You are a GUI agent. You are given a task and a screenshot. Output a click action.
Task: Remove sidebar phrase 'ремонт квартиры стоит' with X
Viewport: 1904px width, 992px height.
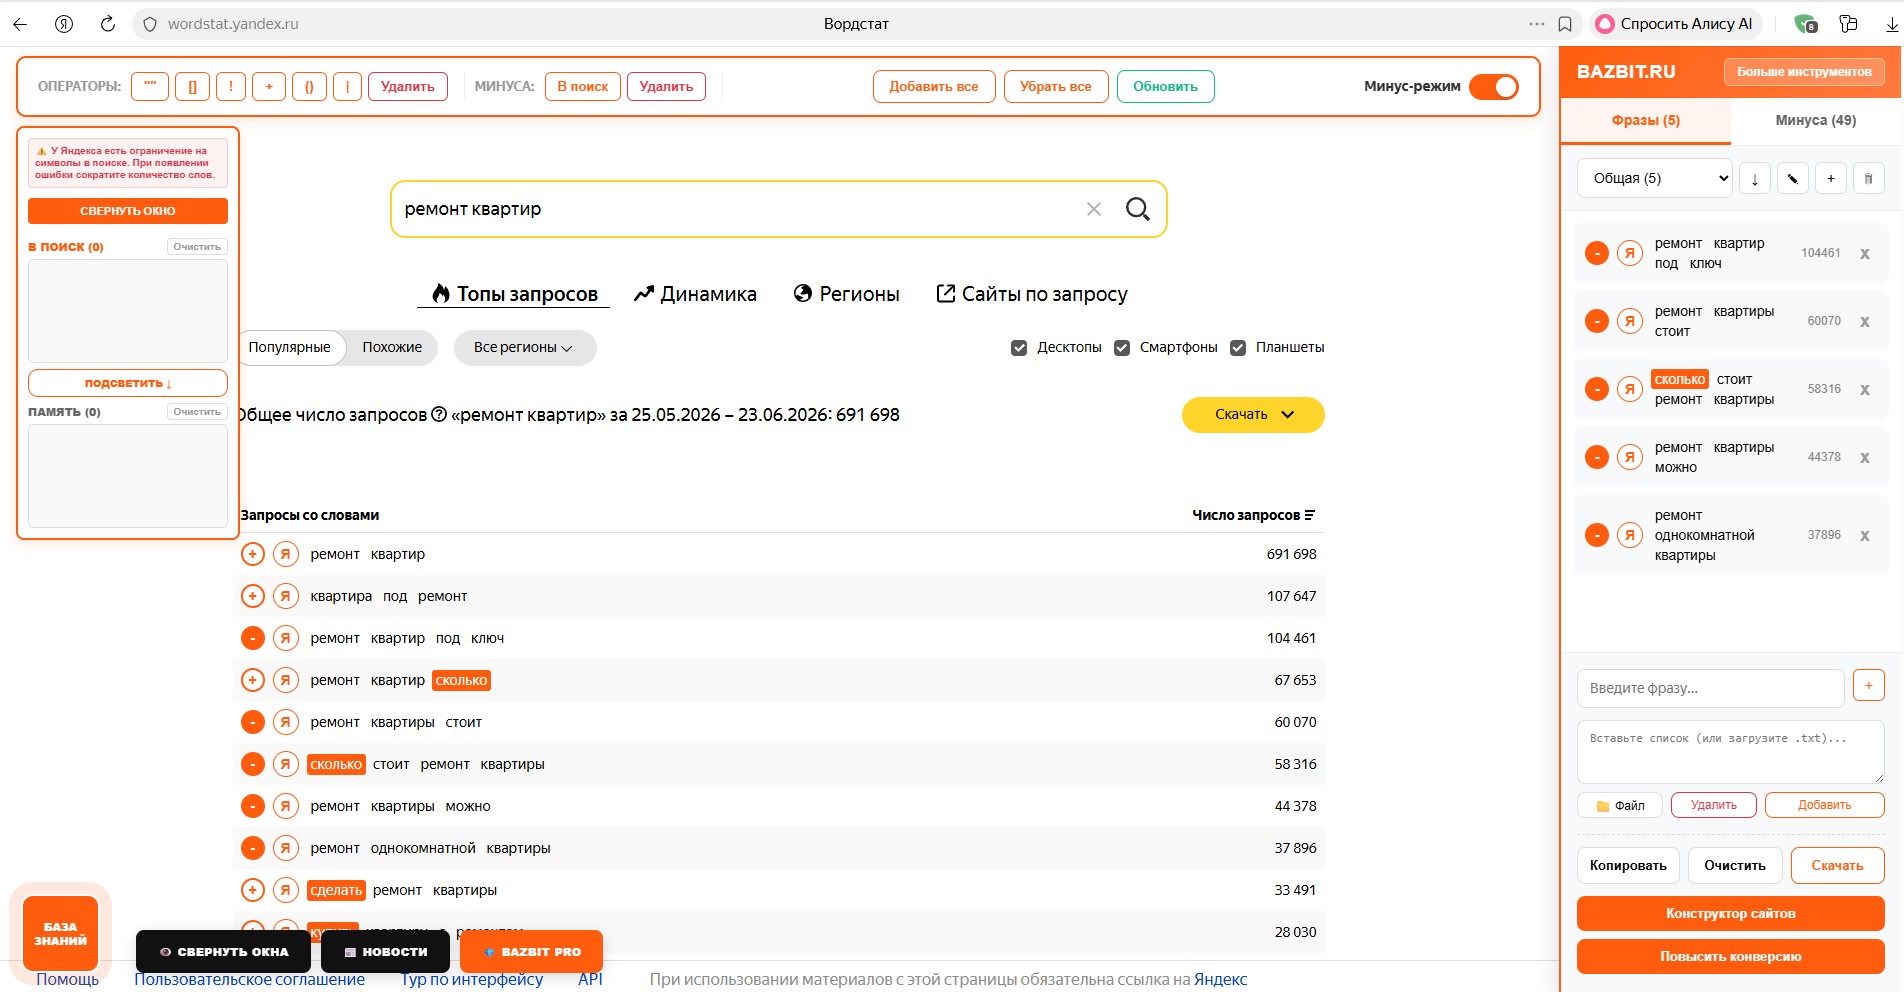(1865, 322)
